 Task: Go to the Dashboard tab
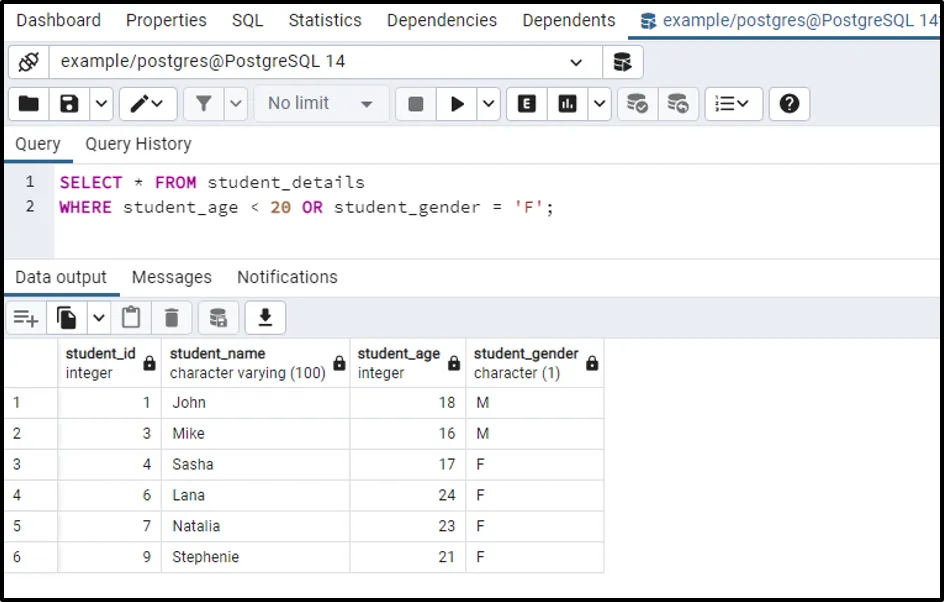pos(58,20)
